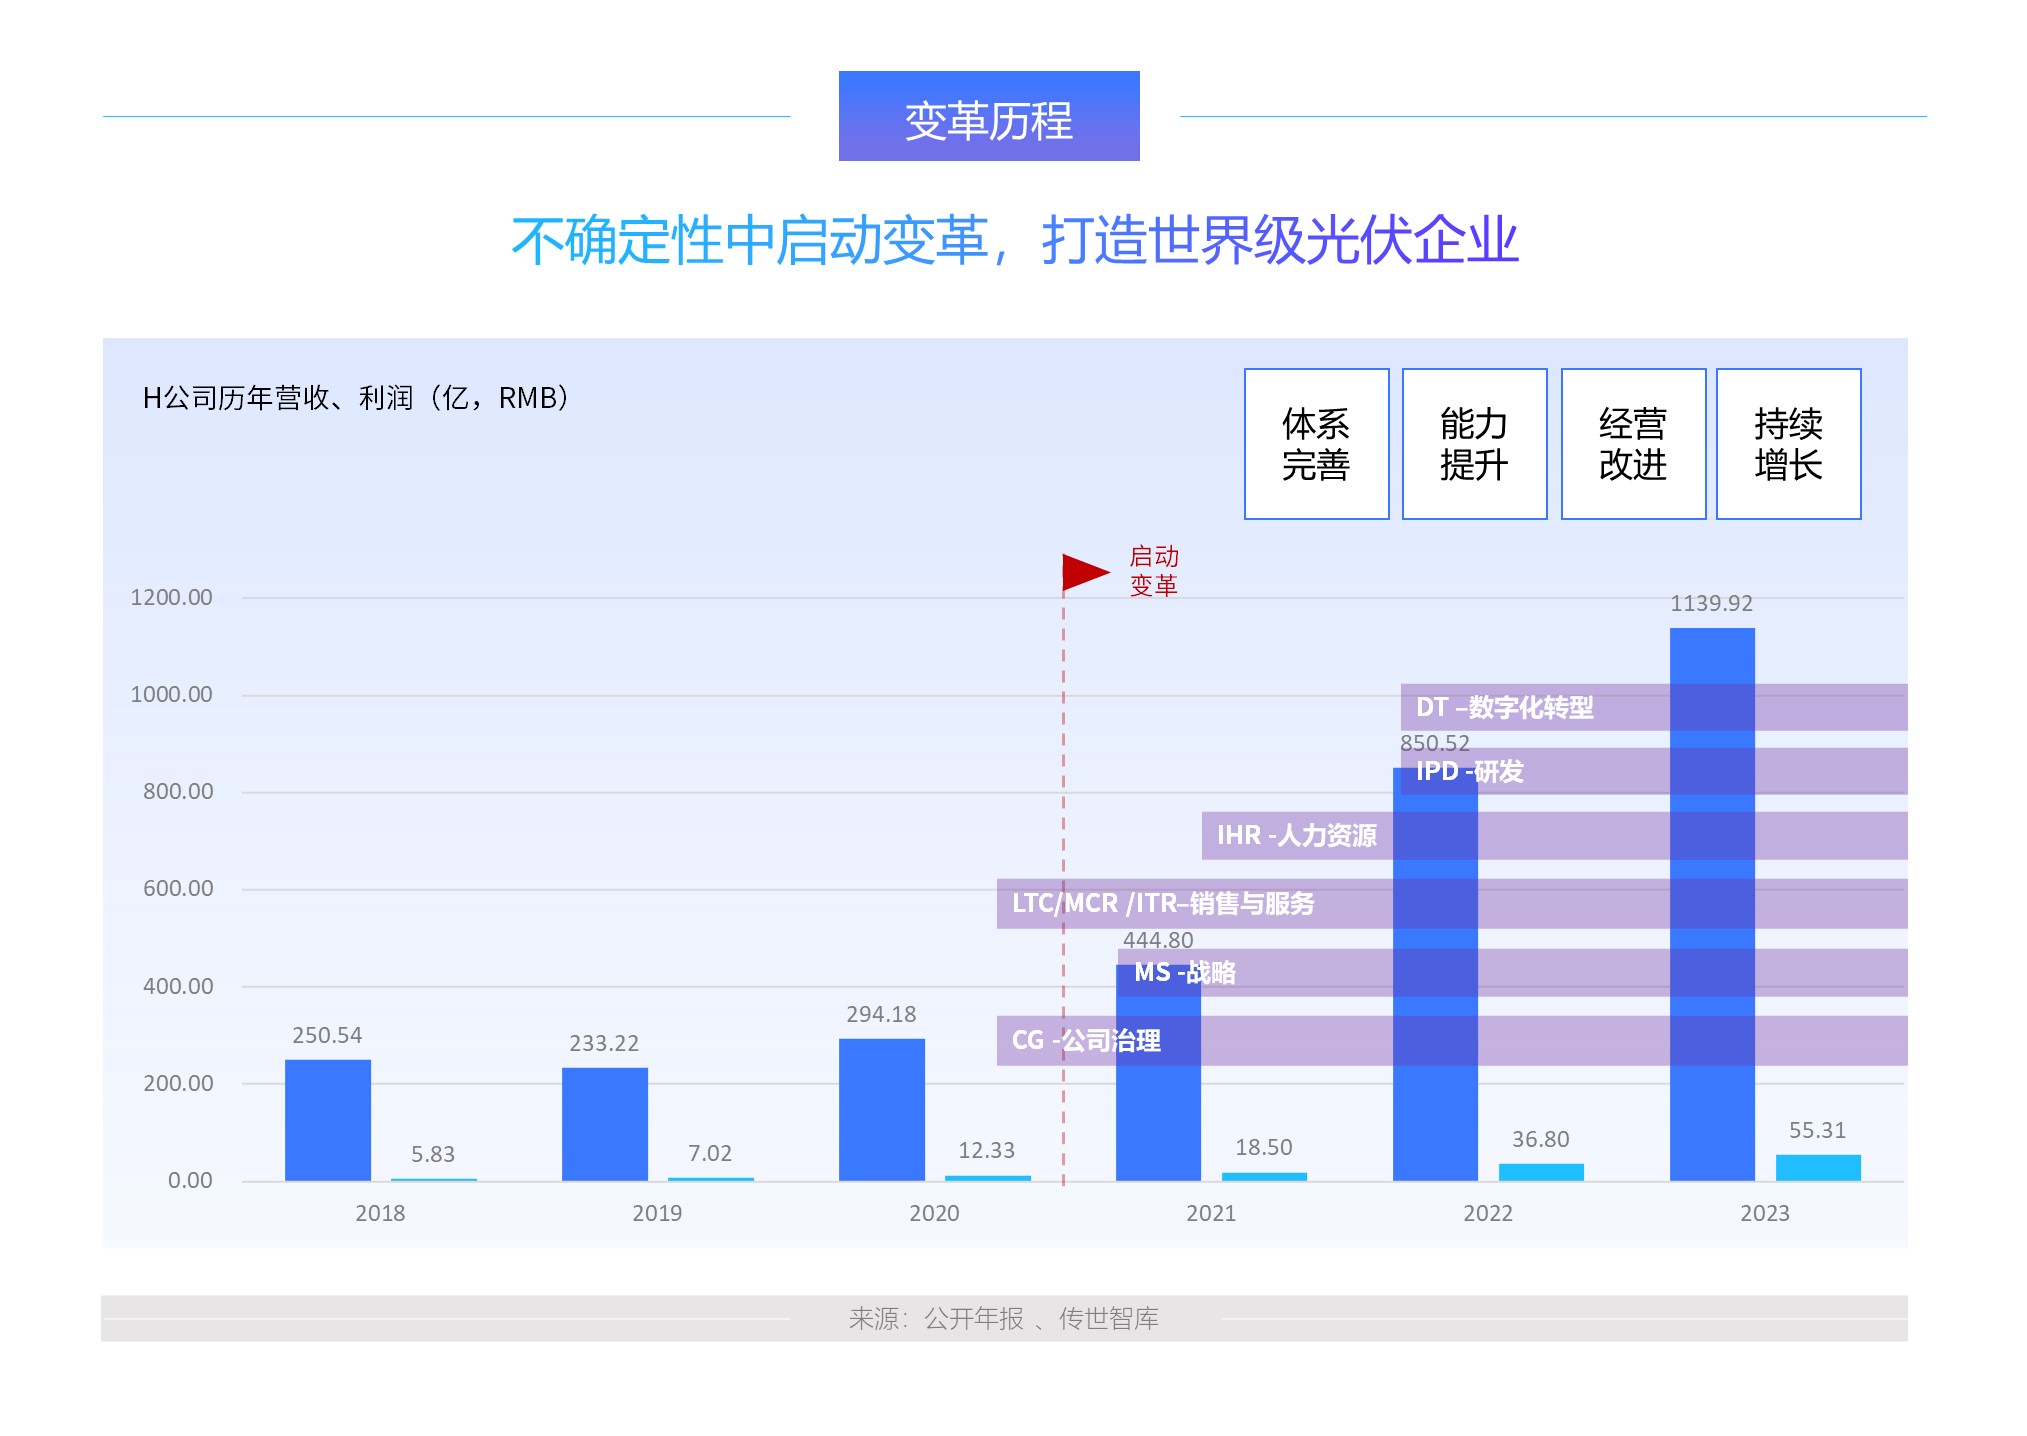Click the 2019 revenue bar labeled 233.22
The image size is (2027, 1436).
coord(605,1124)
